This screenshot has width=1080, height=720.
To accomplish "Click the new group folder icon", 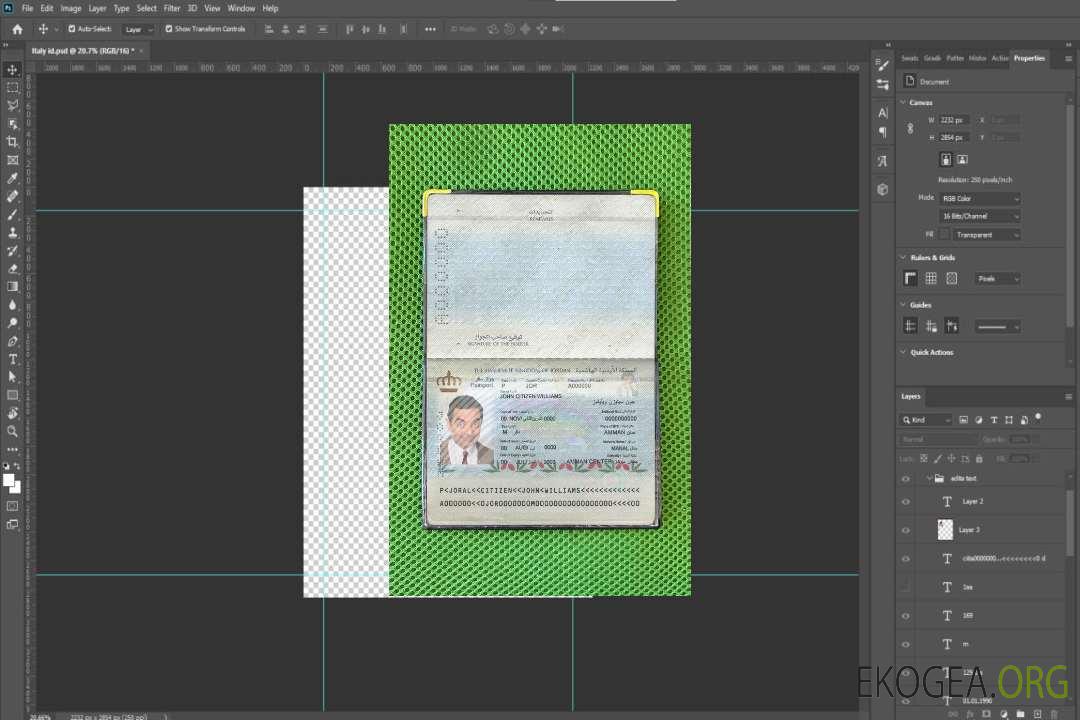I will coord(1020,714).
